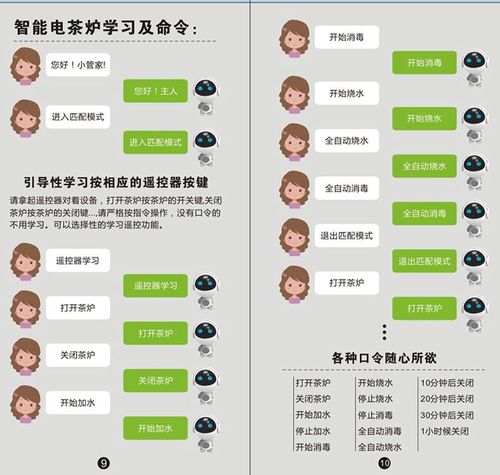Click the heading '各种口令随心所欲'

[x=384, y=358]
